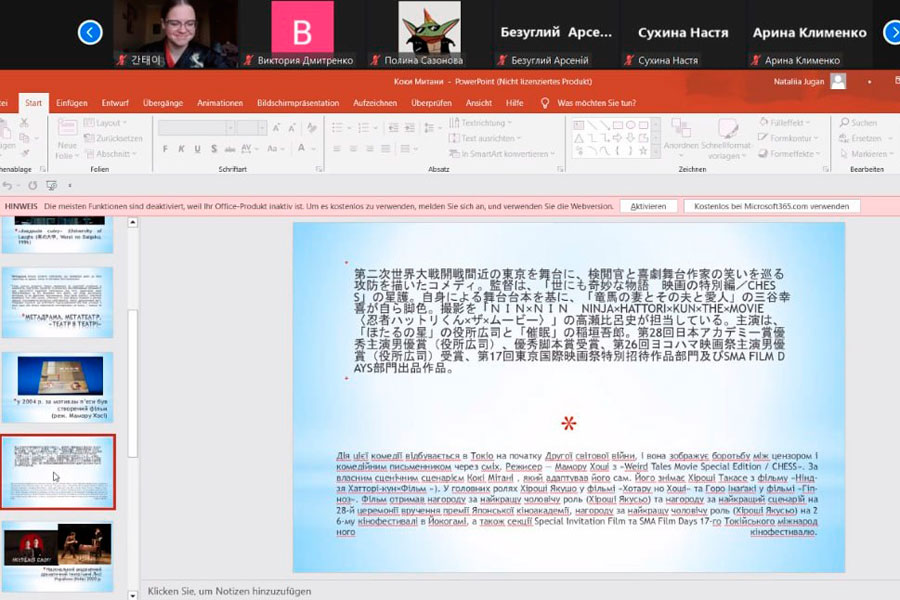This screenshot has height=600, width=900.
Task: Toggle center text alignment
Action: coord(354,149)
